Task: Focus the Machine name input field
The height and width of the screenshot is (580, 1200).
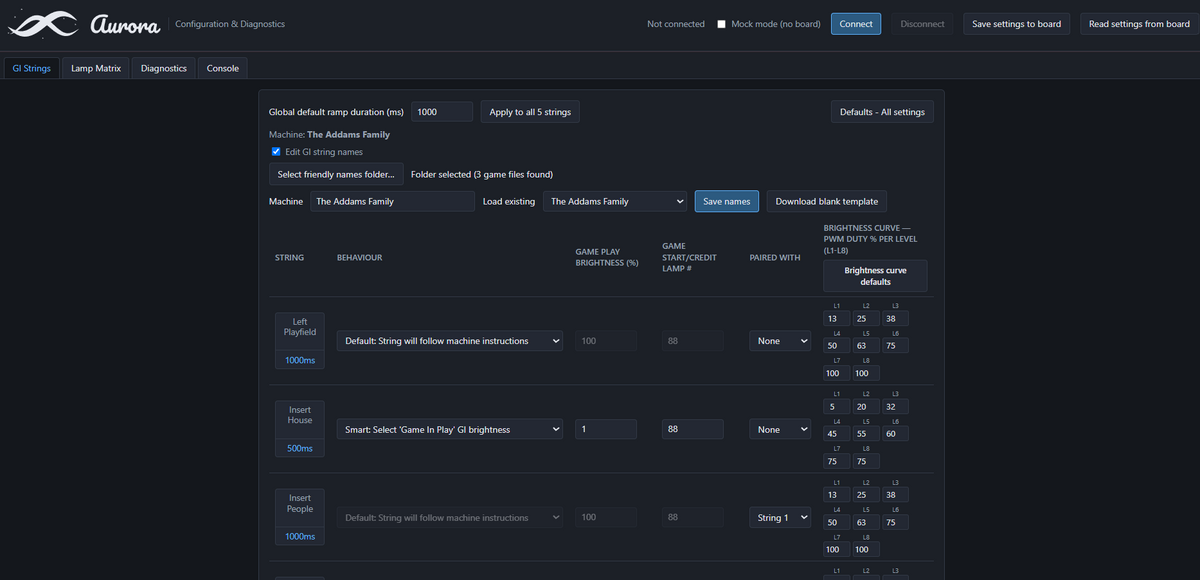Action: point(392,201)
